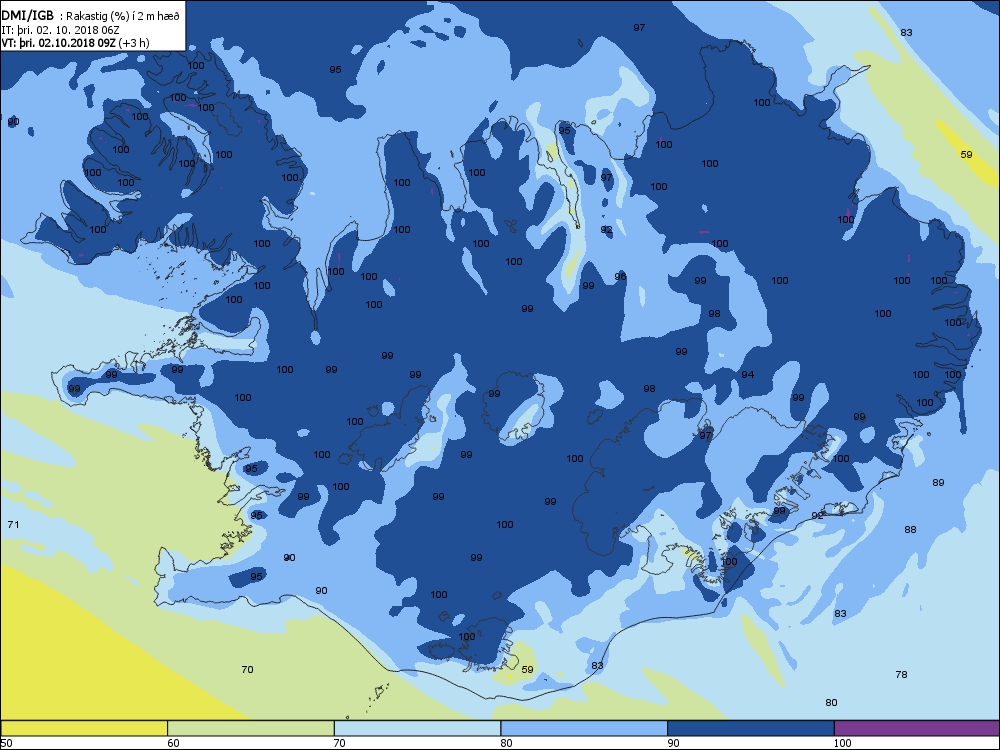This screenshot has height=750, width=1000.
Task: Click the 70 value in the green southwest sea area
Action: 247,670
